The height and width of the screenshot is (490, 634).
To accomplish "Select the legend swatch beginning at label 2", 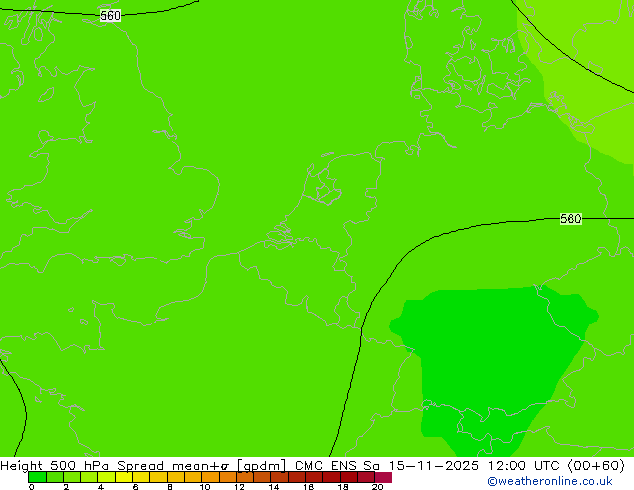I will [72, 477].
